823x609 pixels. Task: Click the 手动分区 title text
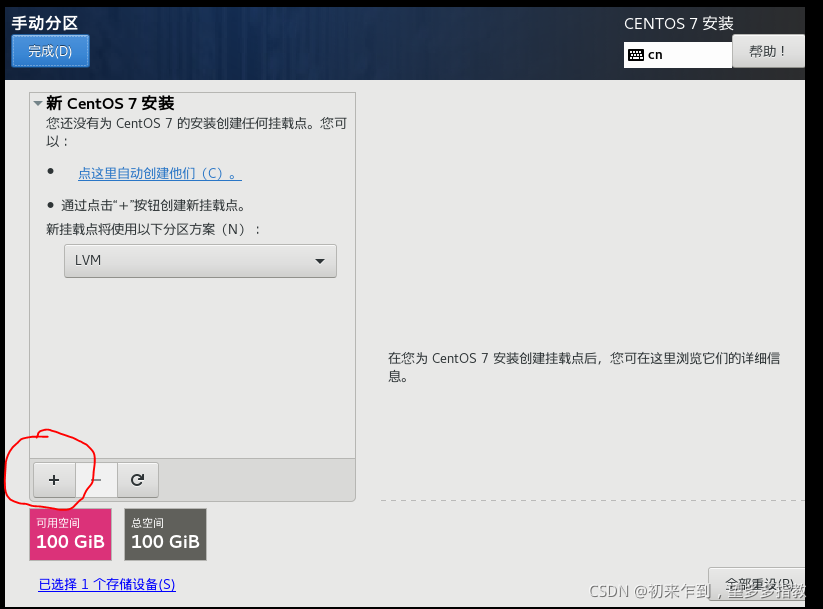pyautogui.click(x=45, y=23)
